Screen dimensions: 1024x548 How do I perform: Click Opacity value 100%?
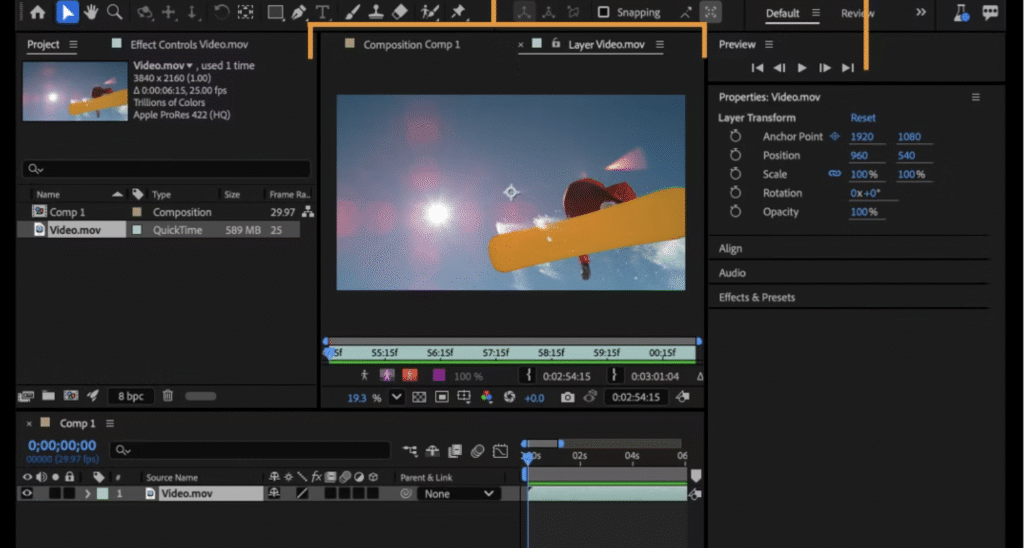pos(863,212)
